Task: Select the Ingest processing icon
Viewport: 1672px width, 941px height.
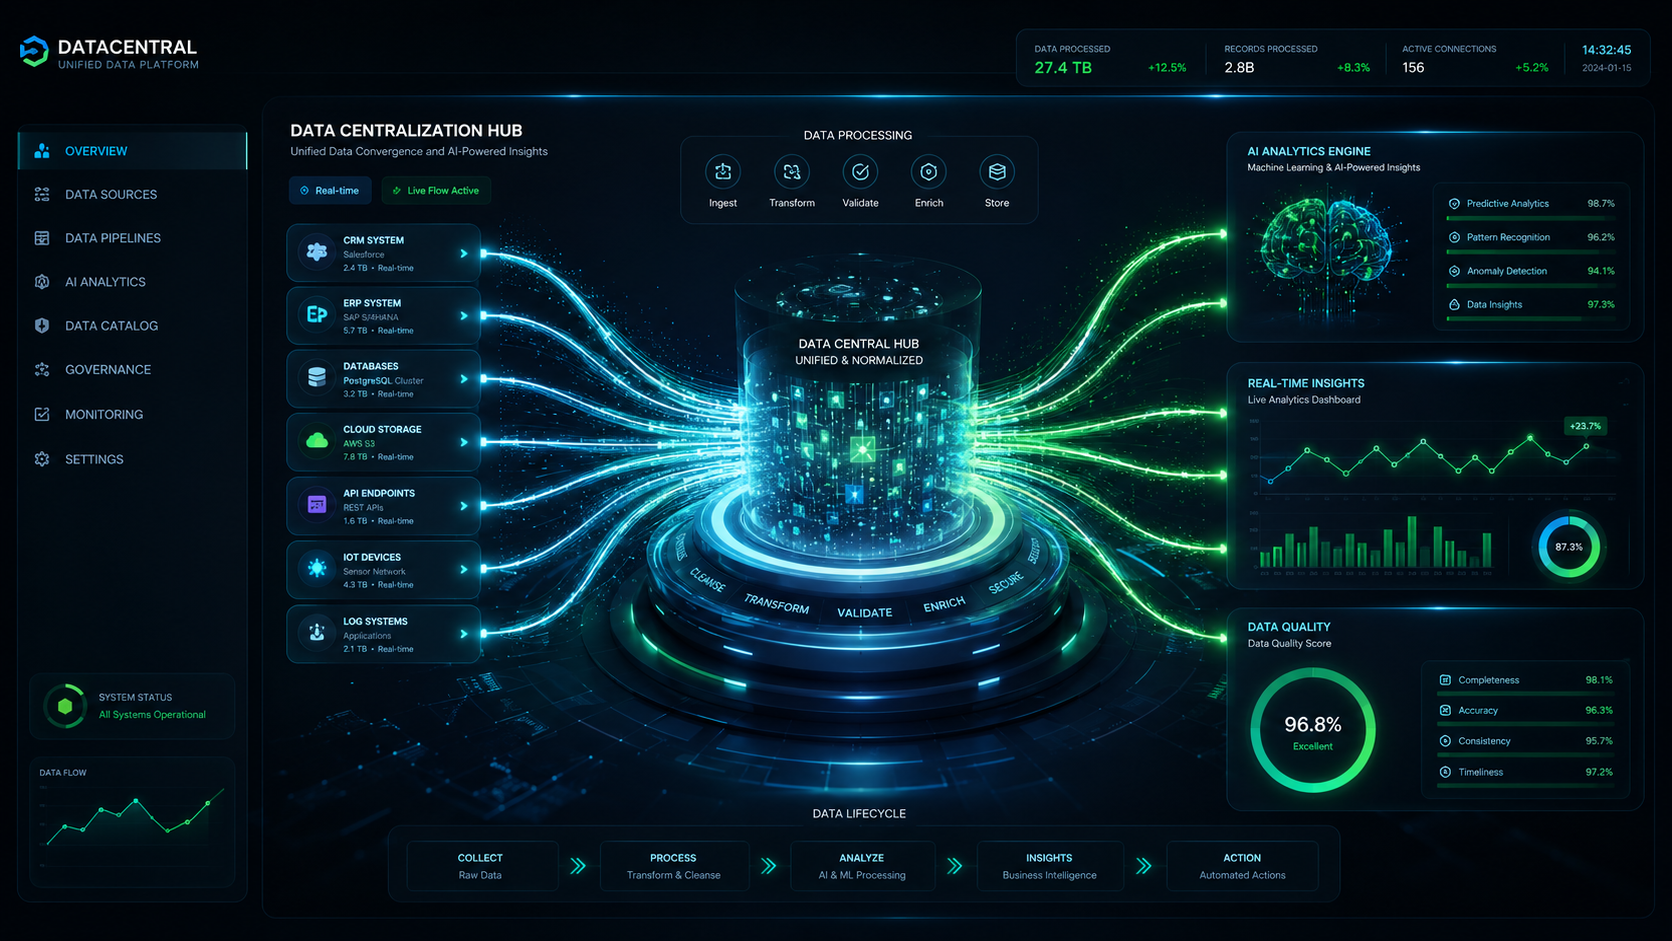Action: [723, 172]
